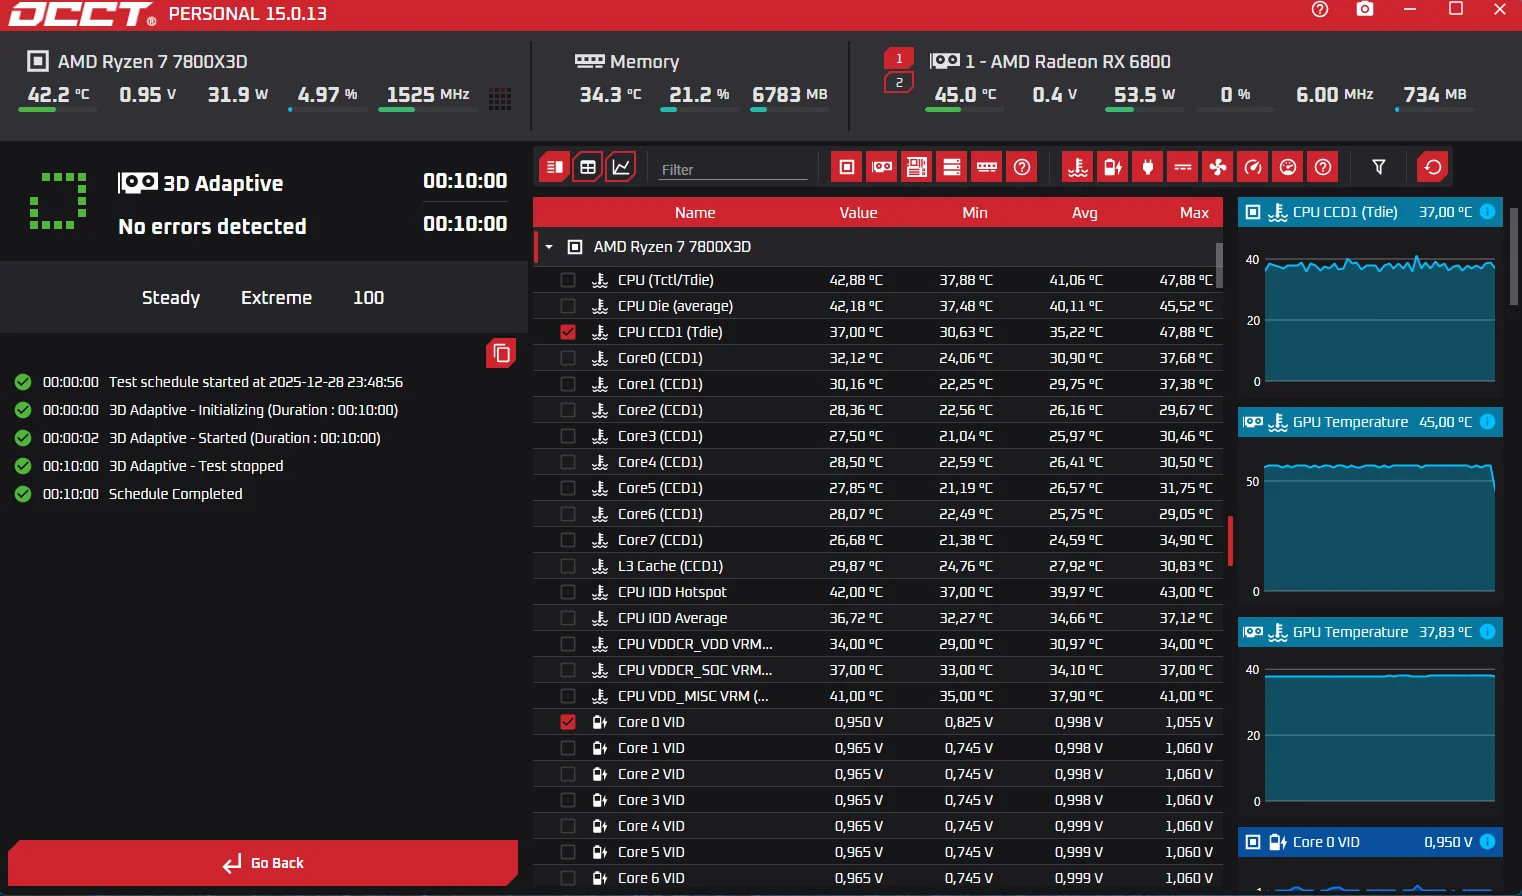Filter sensors by storage hardware

click(952, 167)
